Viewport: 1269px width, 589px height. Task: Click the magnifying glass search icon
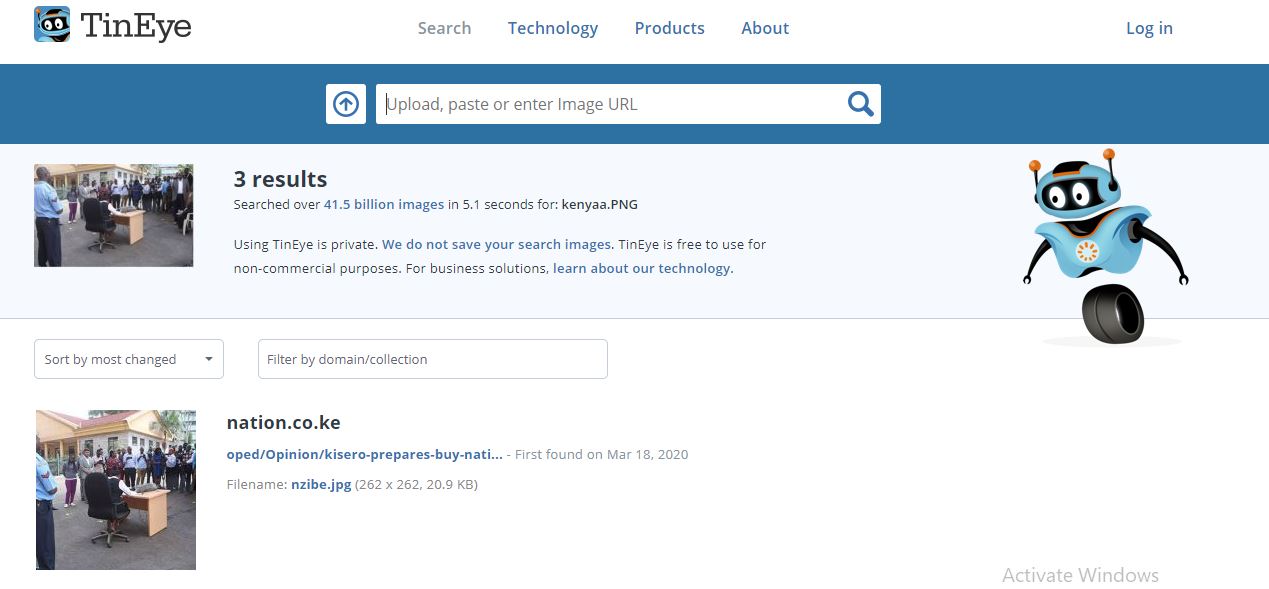[x=860, y=104]
